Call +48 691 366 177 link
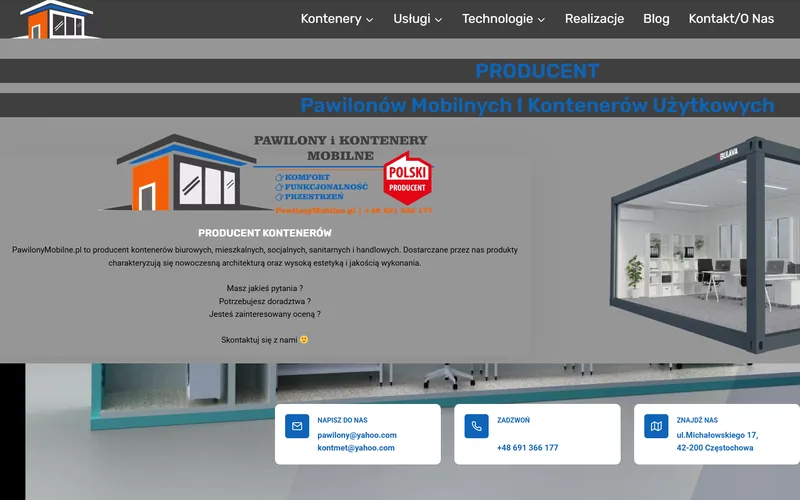Image resolution: width=800 pixels, height=500 pixels. click(x=528, y=448)
